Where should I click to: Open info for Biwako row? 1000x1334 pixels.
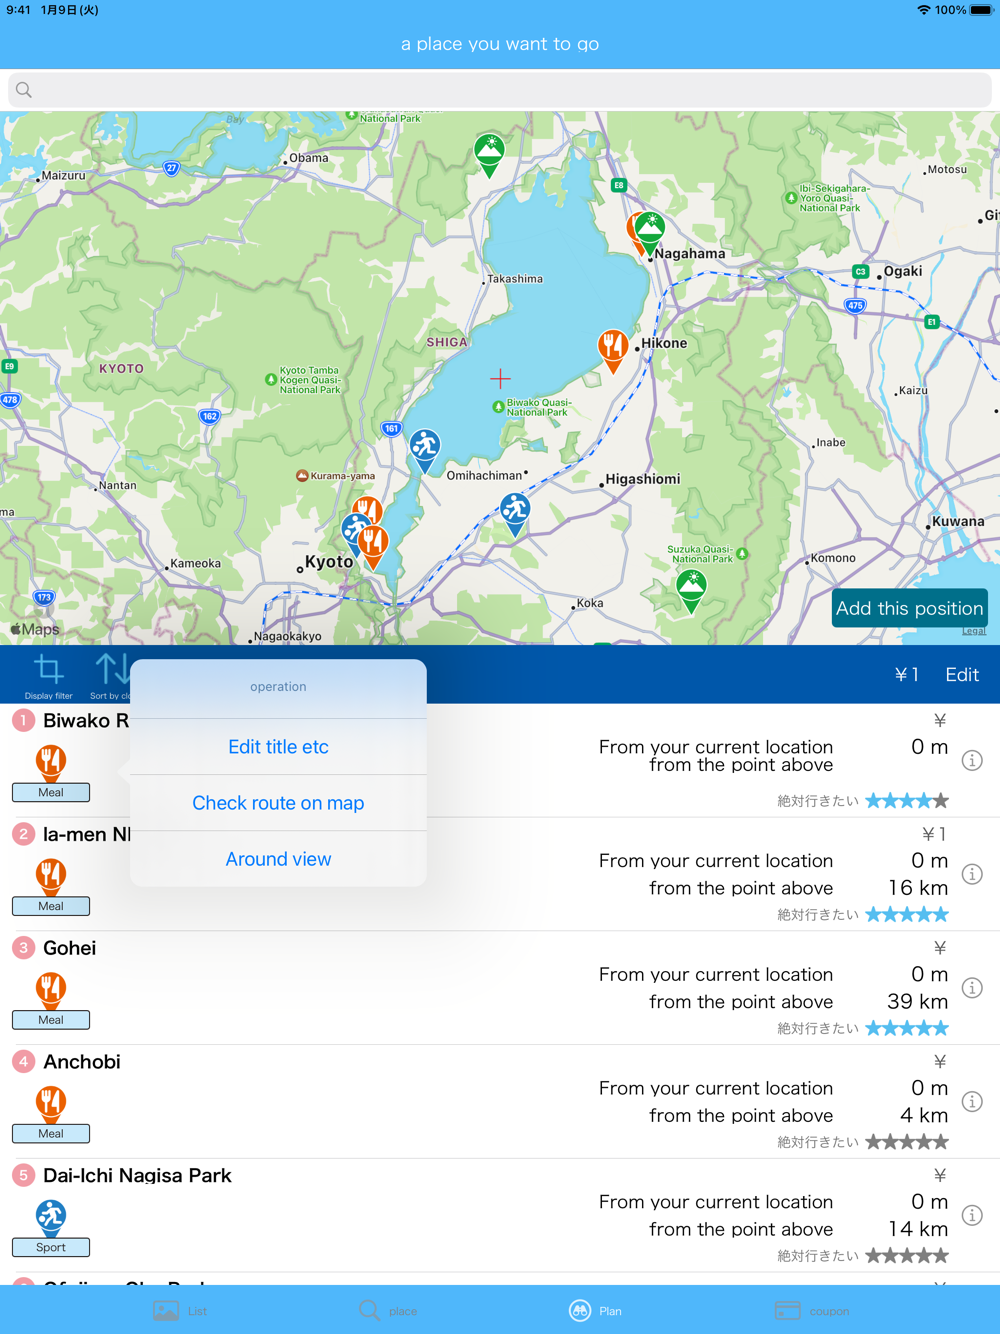click(x=972, y=761)
